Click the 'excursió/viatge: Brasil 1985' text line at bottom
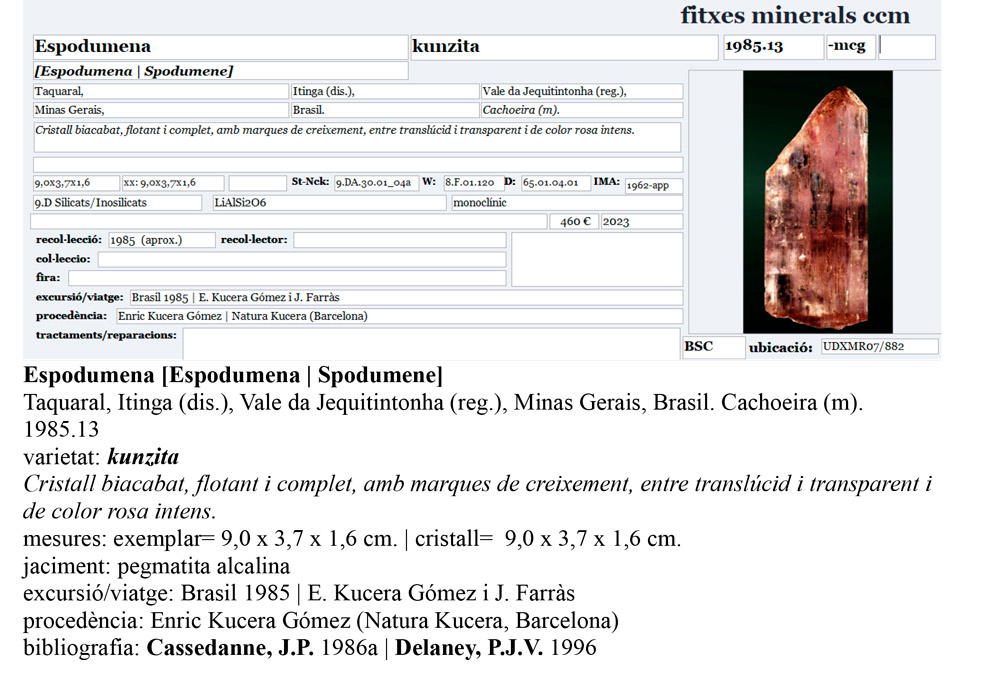1000x694 pixels. [x=299, y=593]
